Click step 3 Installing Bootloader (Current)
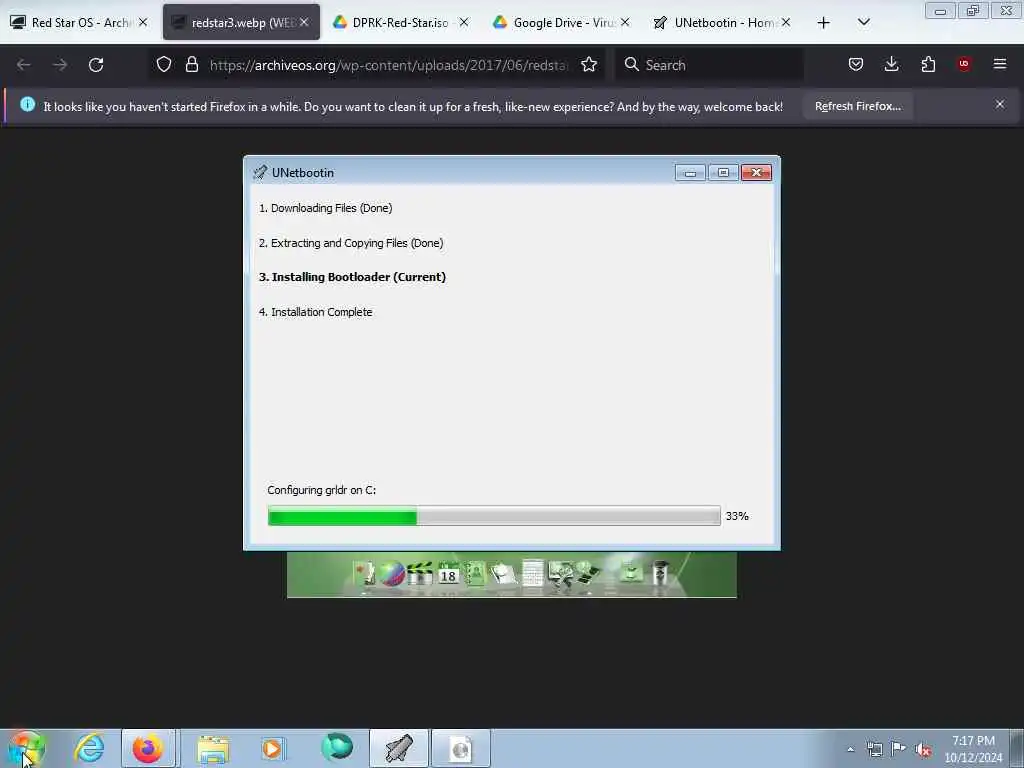Image resolution: width=1024 pixels, height=768 pixels. click(352, 277)
